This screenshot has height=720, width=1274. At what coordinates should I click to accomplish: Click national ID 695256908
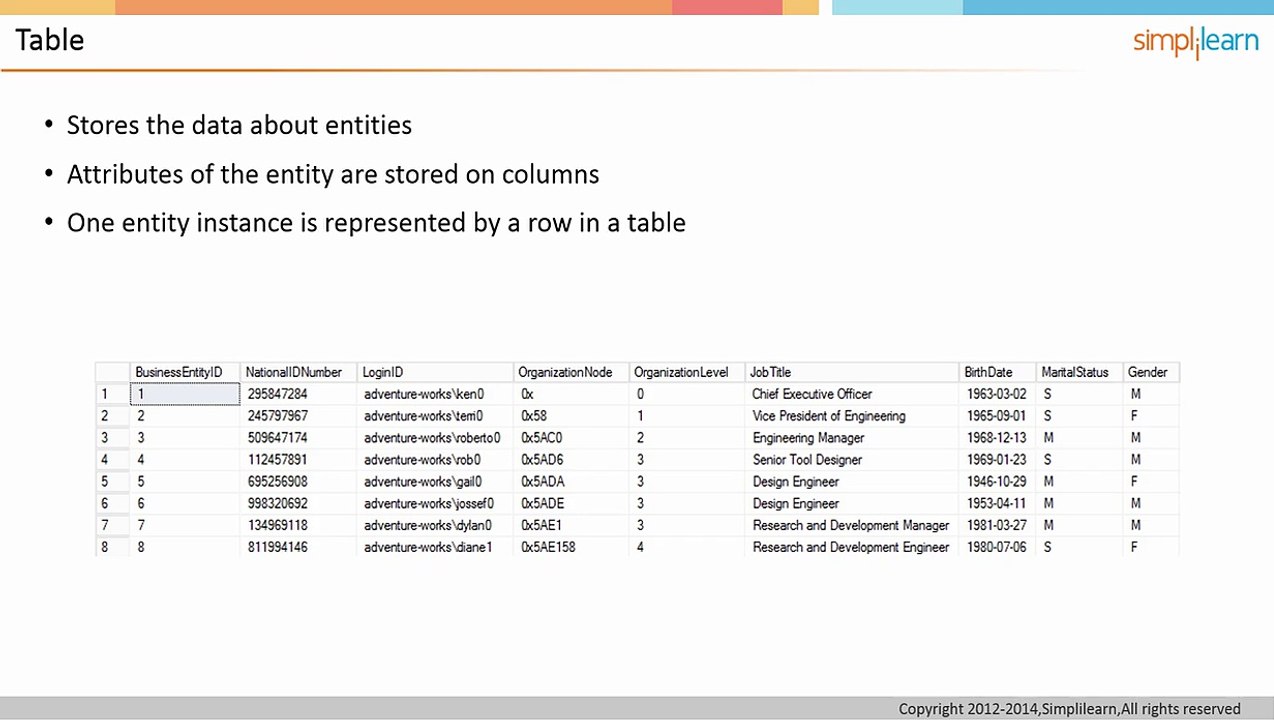(278, 482)
